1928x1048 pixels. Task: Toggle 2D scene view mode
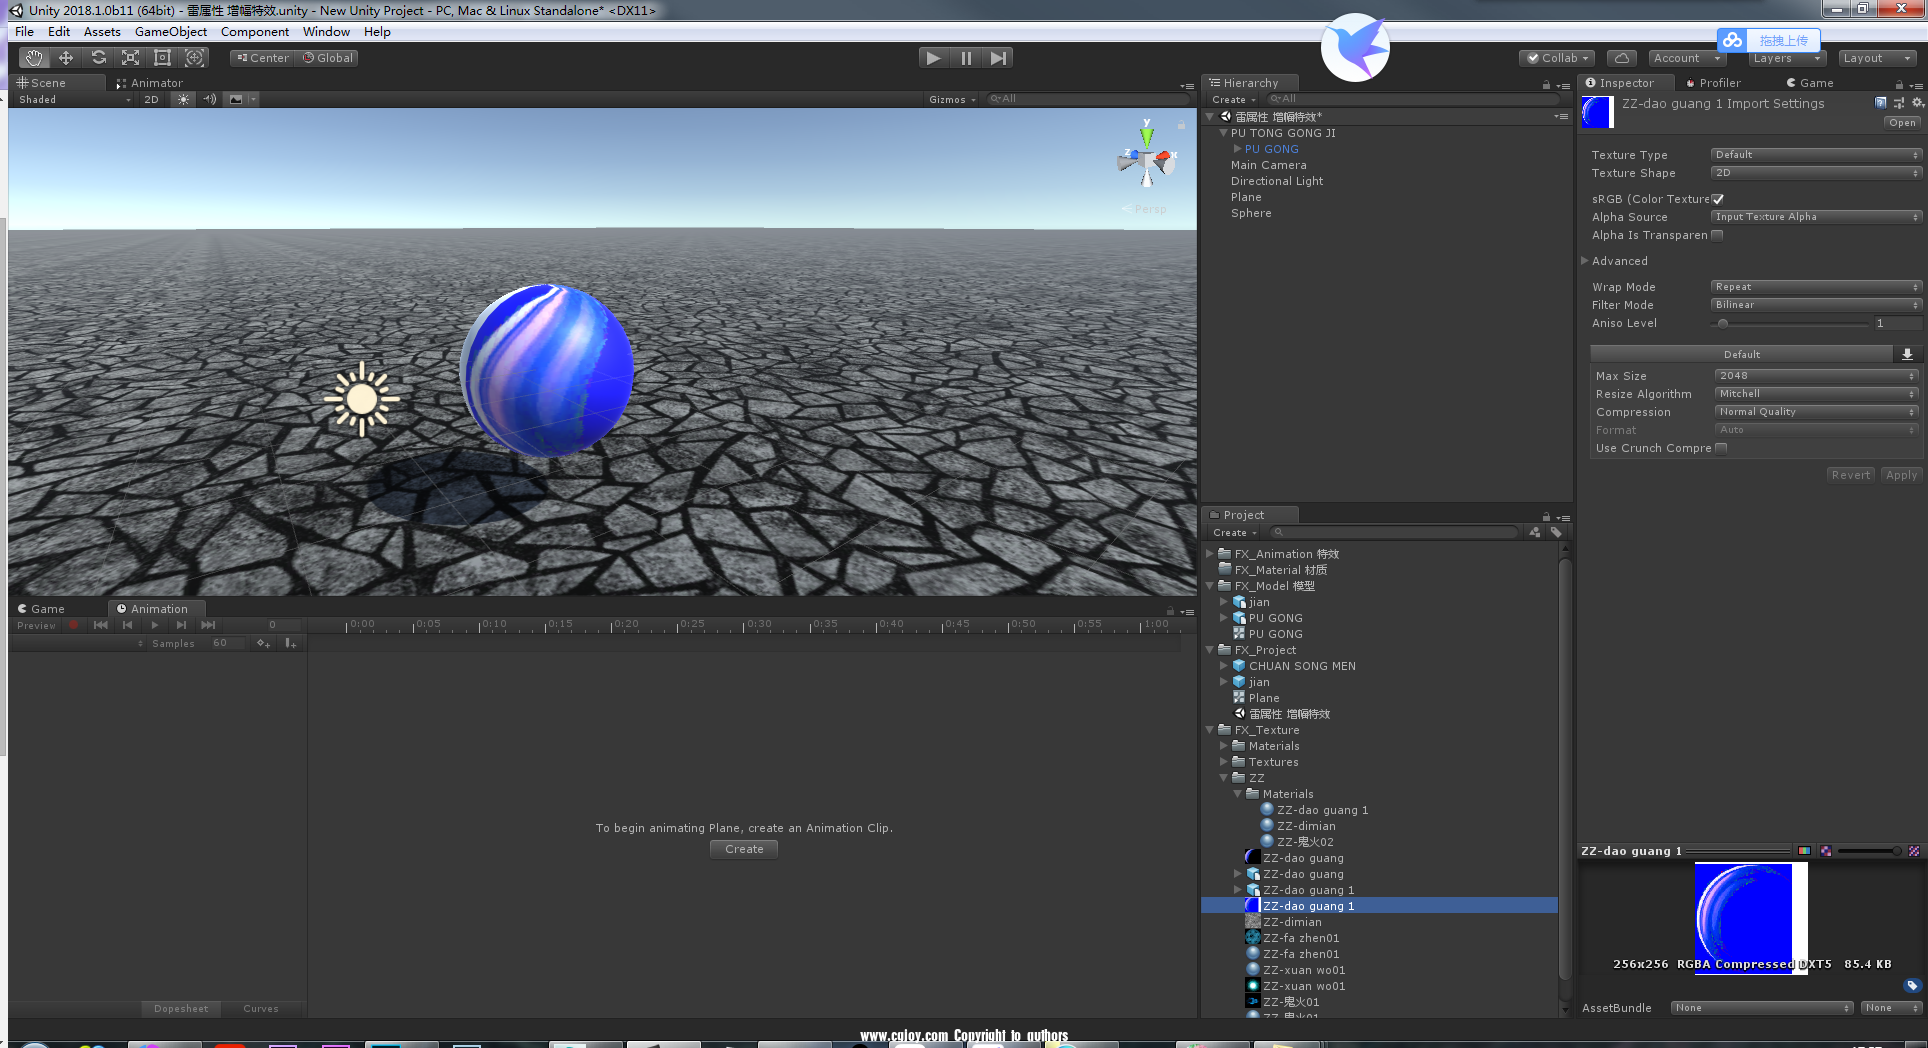pyautogui.click(x=152, y=99)
